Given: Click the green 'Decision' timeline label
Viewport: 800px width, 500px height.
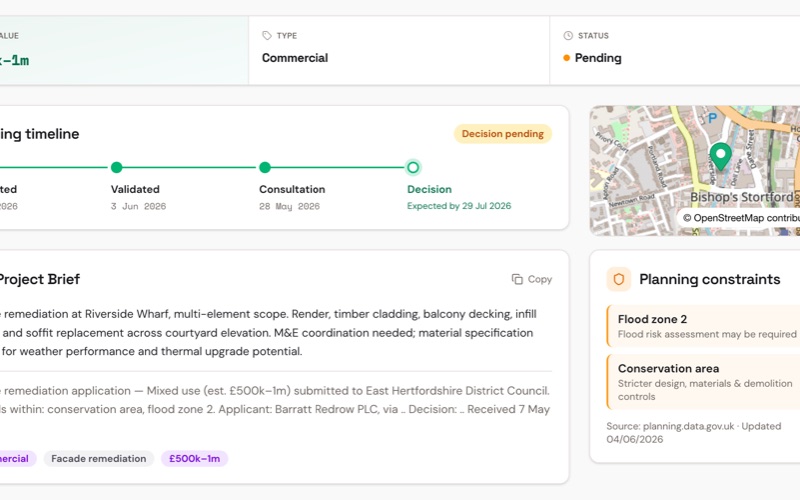Looking at the screenshot, I should coord(429,189).
